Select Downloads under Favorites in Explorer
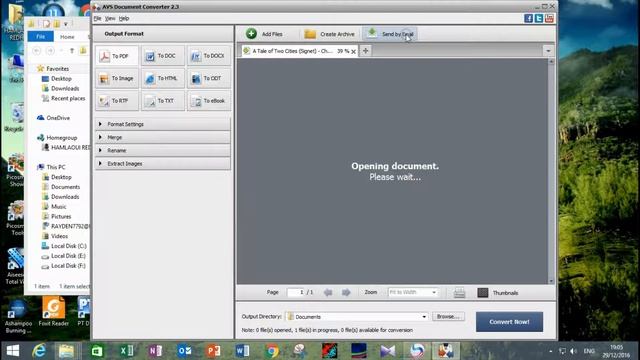The image size is (640, 360). click(65, 88)
